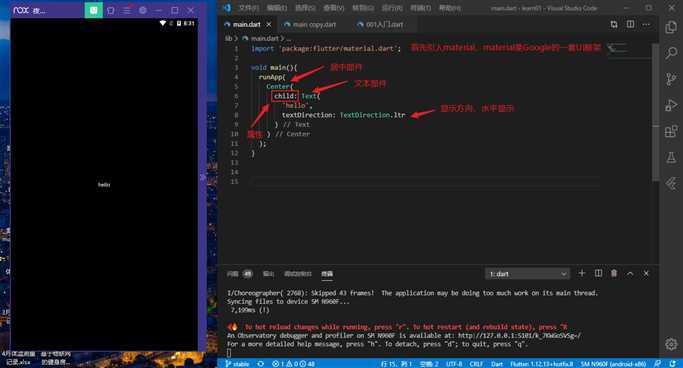Open the Extensions view
The image size is (683, 368).
(x=671, y=131)
